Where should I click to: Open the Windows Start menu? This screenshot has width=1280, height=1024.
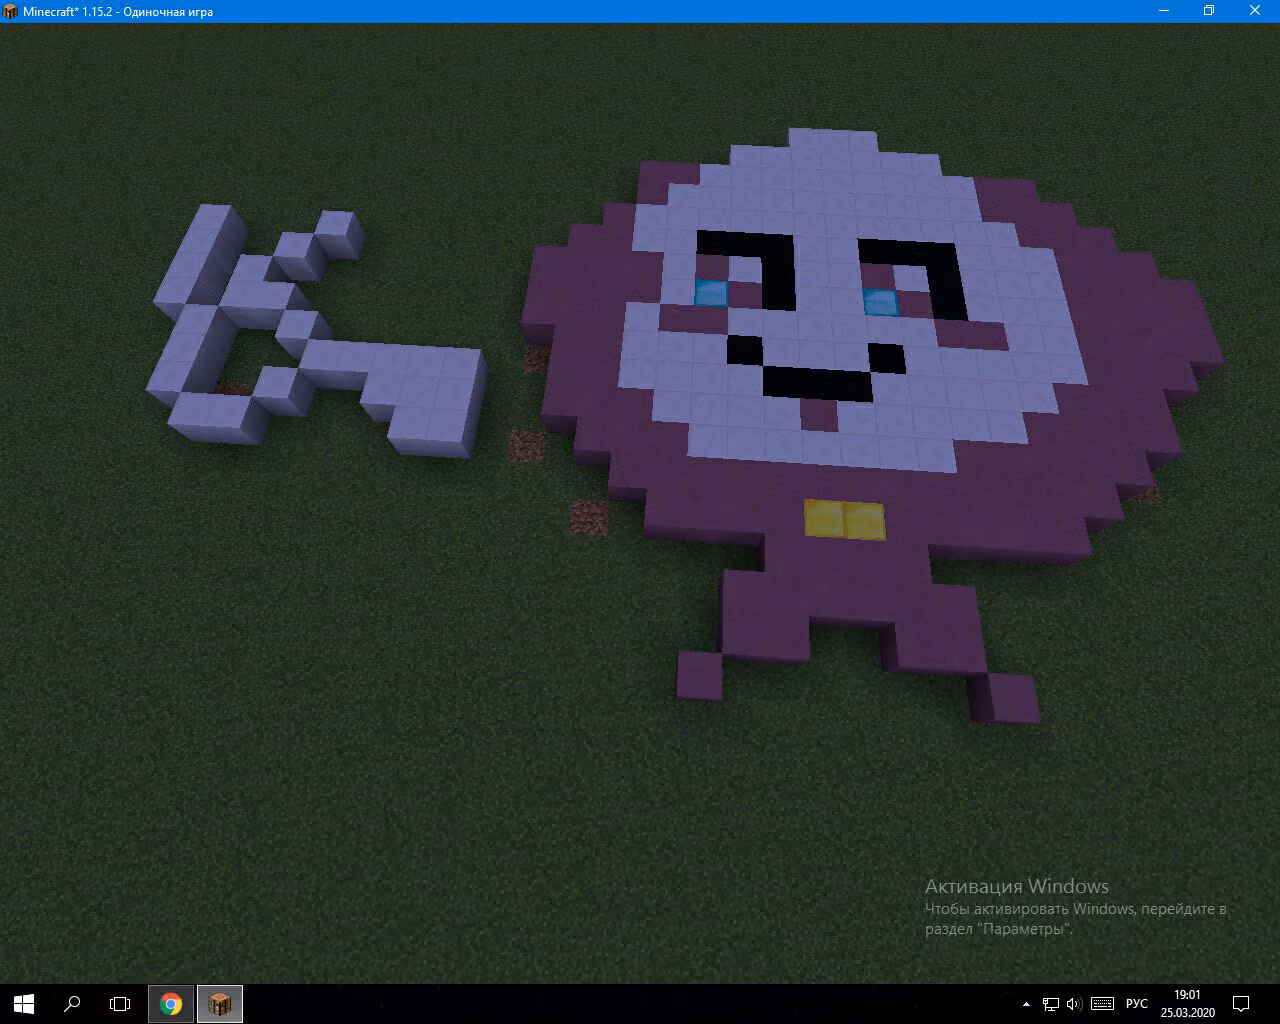pos(24,1004)
